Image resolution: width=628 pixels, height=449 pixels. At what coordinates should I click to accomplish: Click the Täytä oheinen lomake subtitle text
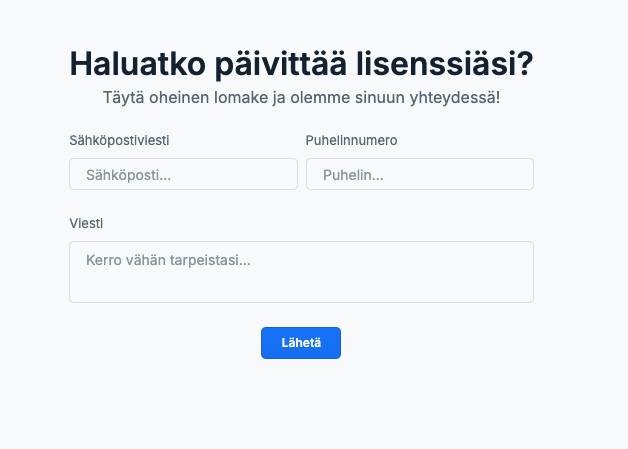[301, 97]
